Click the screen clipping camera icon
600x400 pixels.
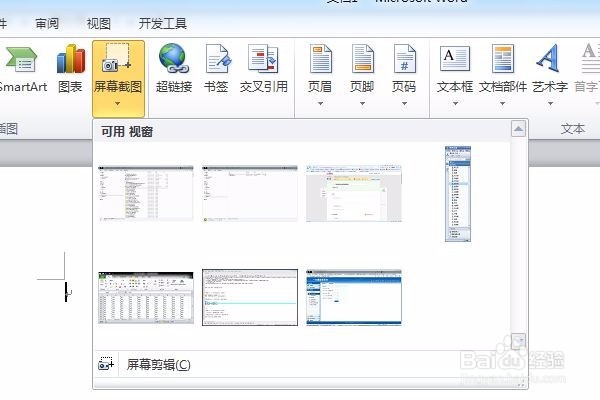click(106, 364)
